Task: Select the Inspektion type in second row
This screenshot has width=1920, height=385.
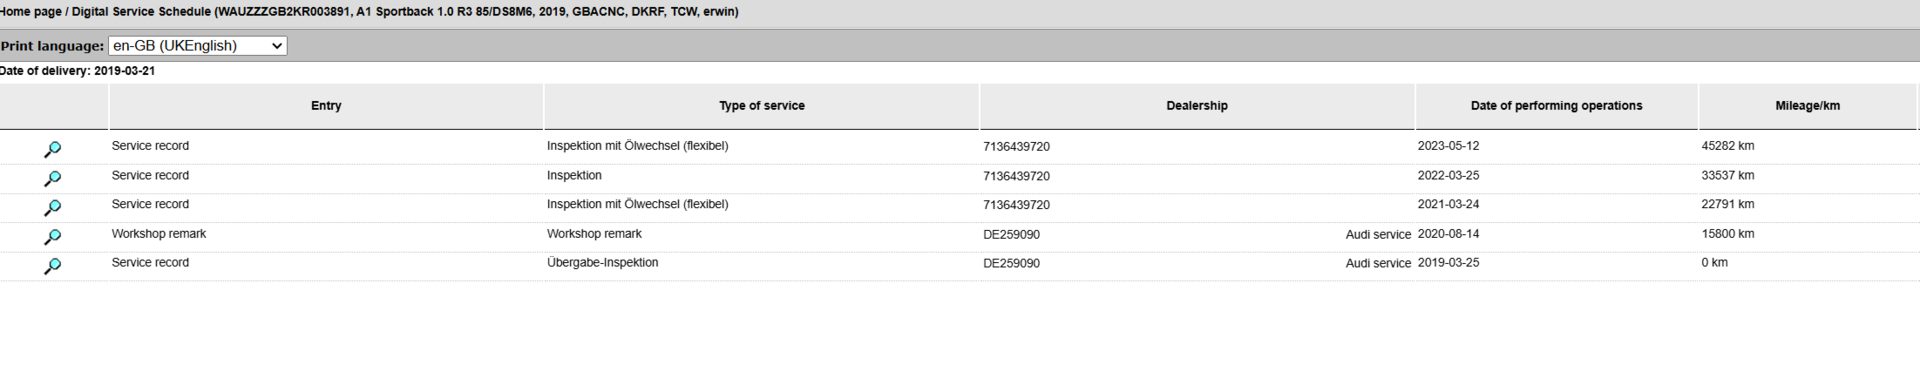Action: tap(574, 176)
